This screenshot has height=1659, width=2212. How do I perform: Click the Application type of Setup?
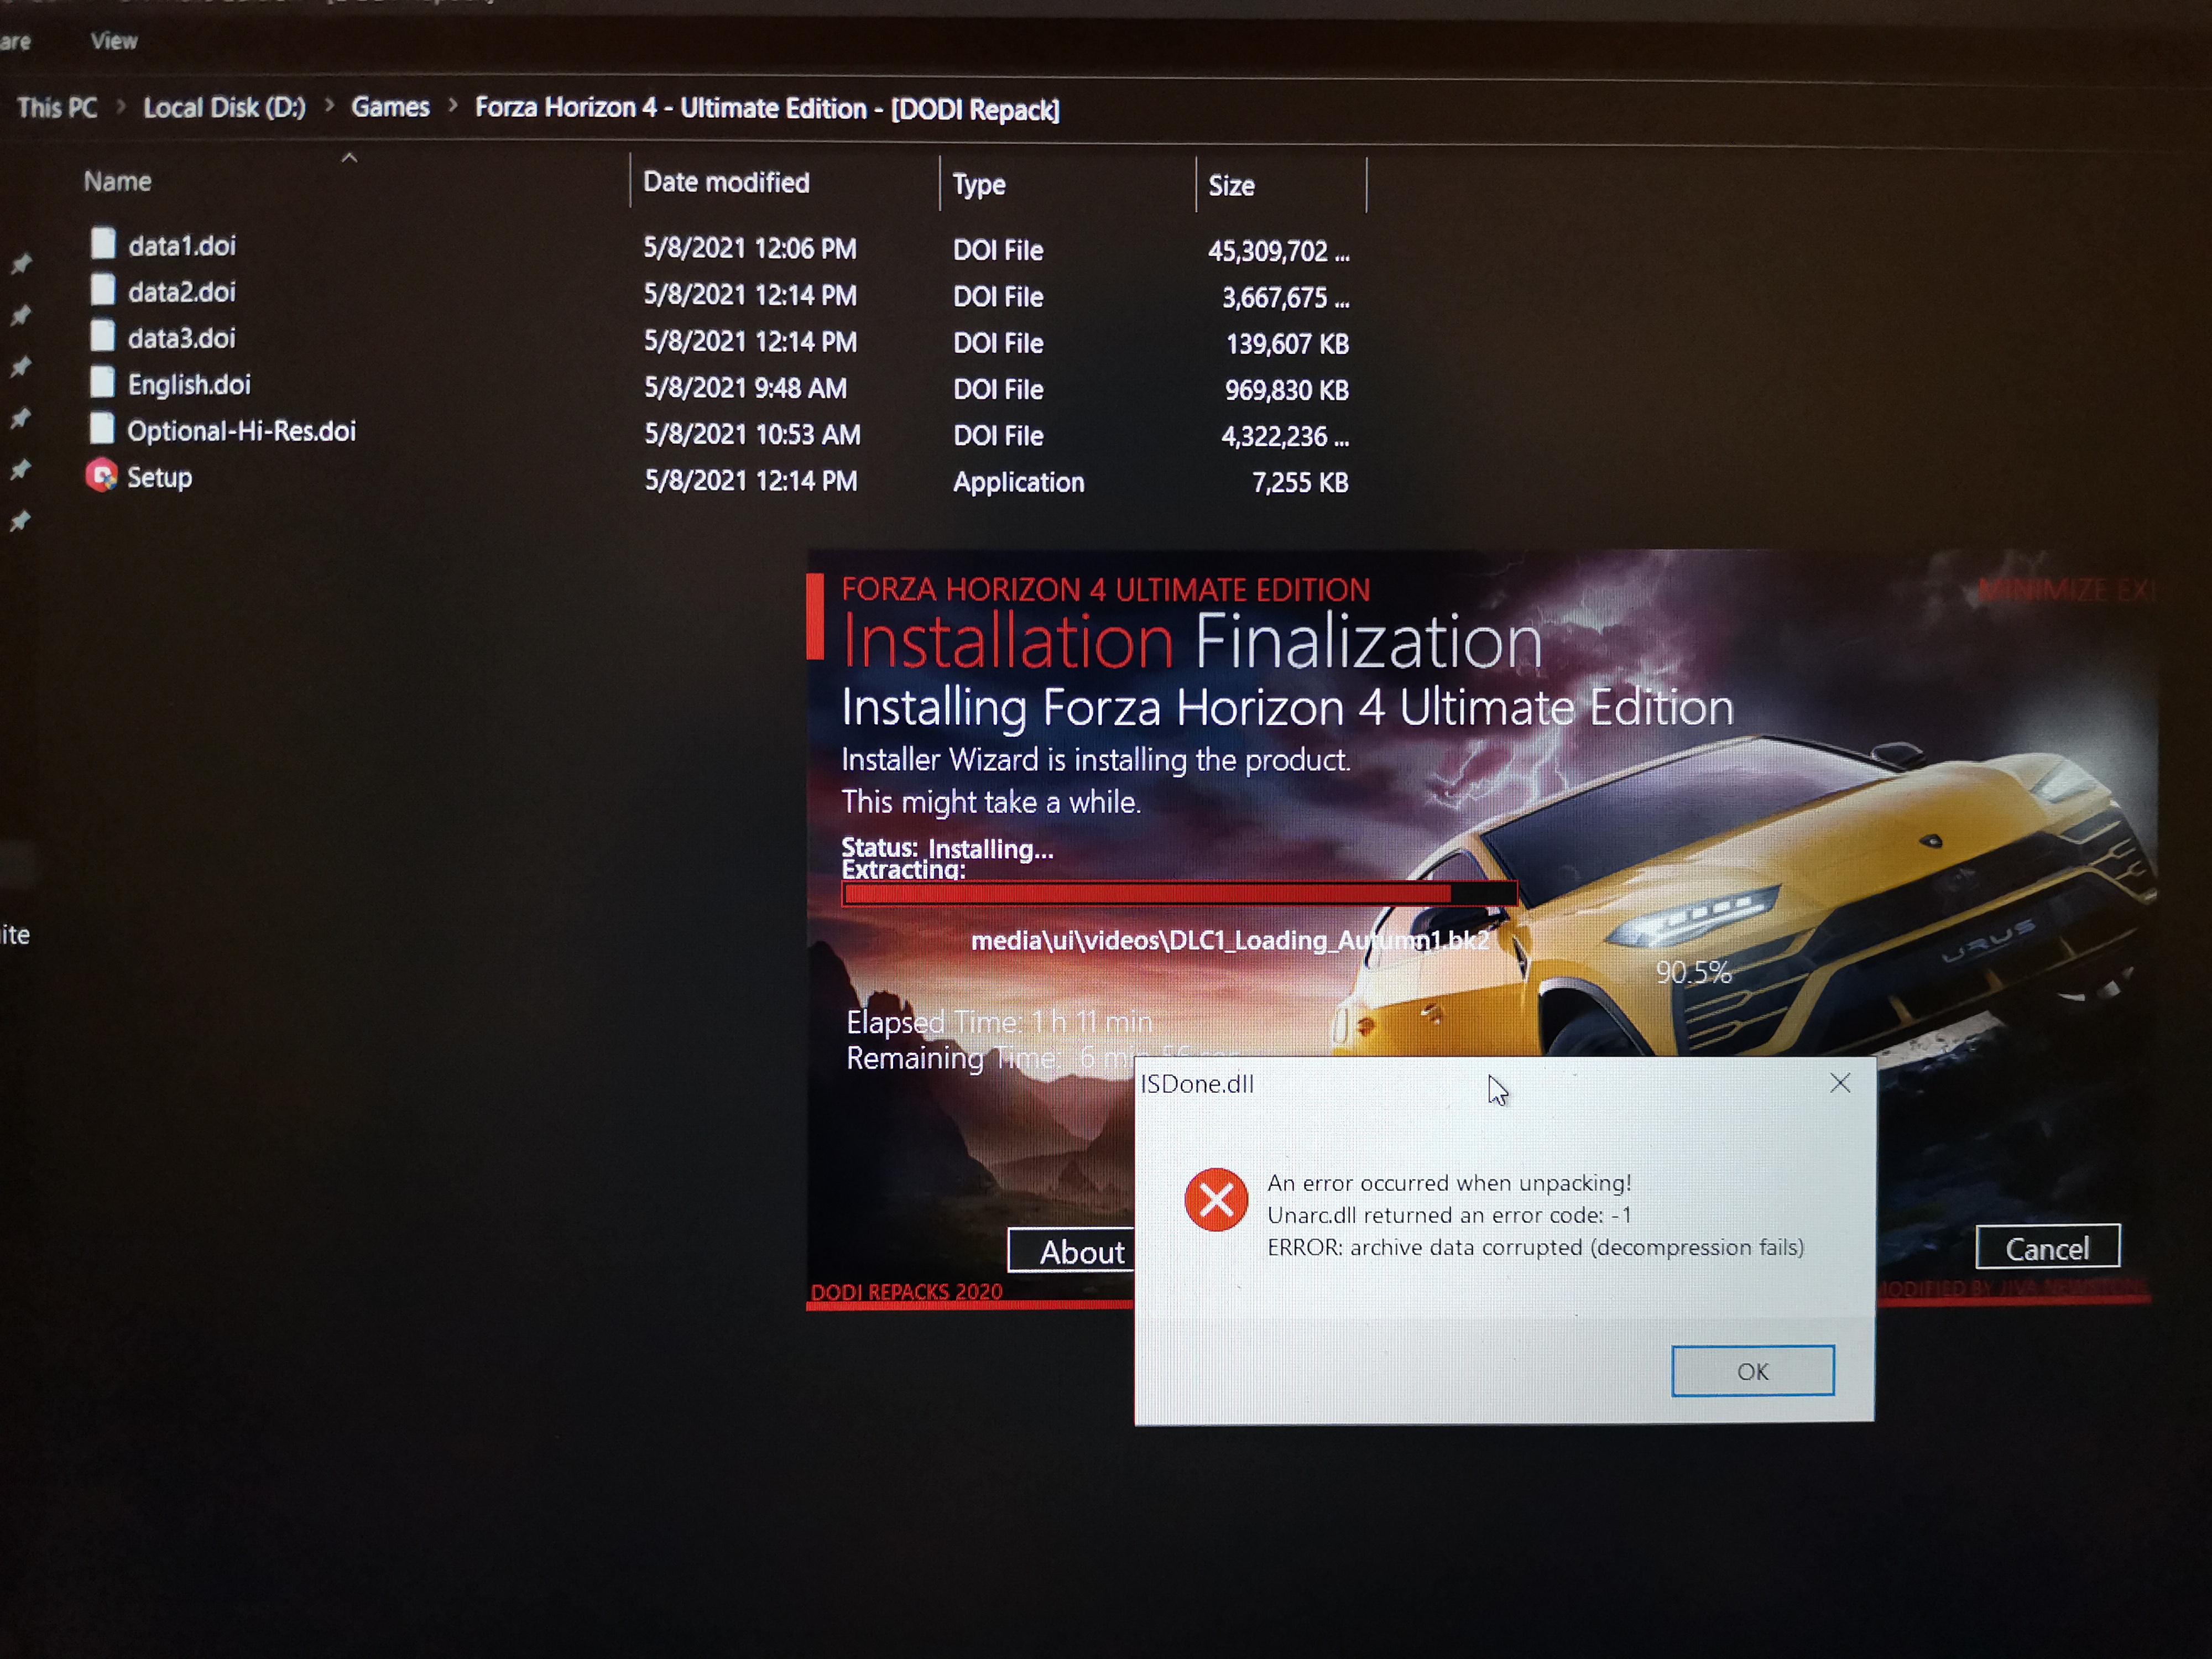click(1018, 482)
